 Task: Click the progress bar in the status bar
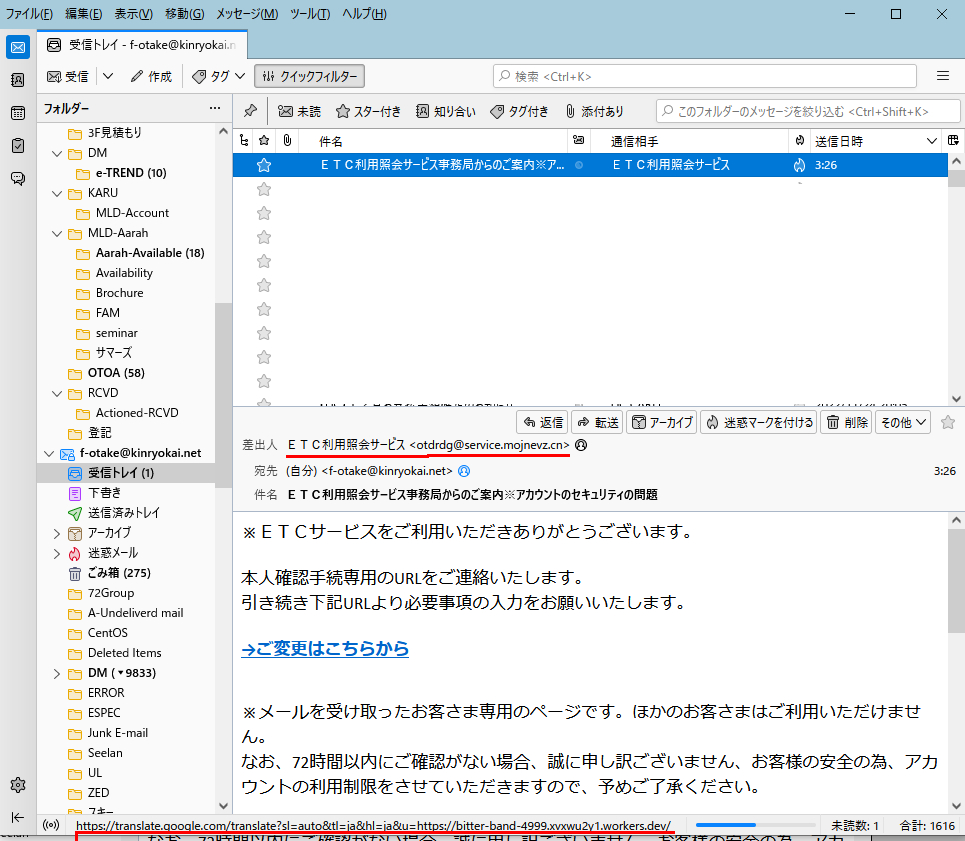755,825
